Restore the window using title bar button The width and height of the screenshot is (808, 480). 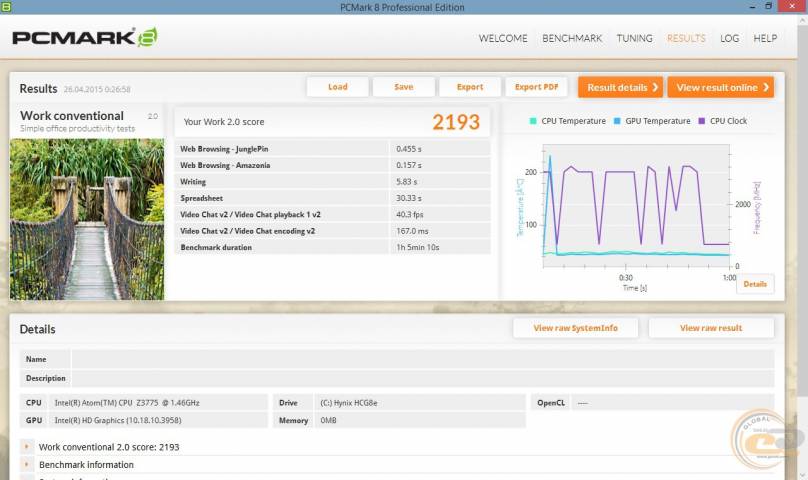[768, 6]
